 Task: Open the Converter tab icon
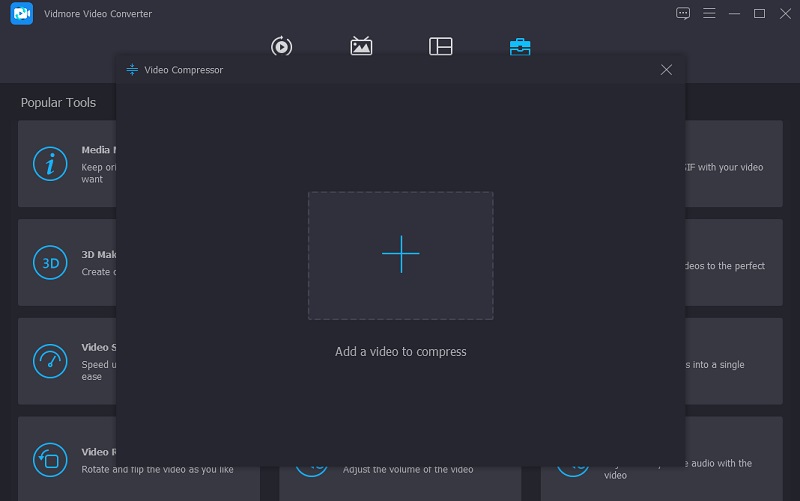coord(281,46)
